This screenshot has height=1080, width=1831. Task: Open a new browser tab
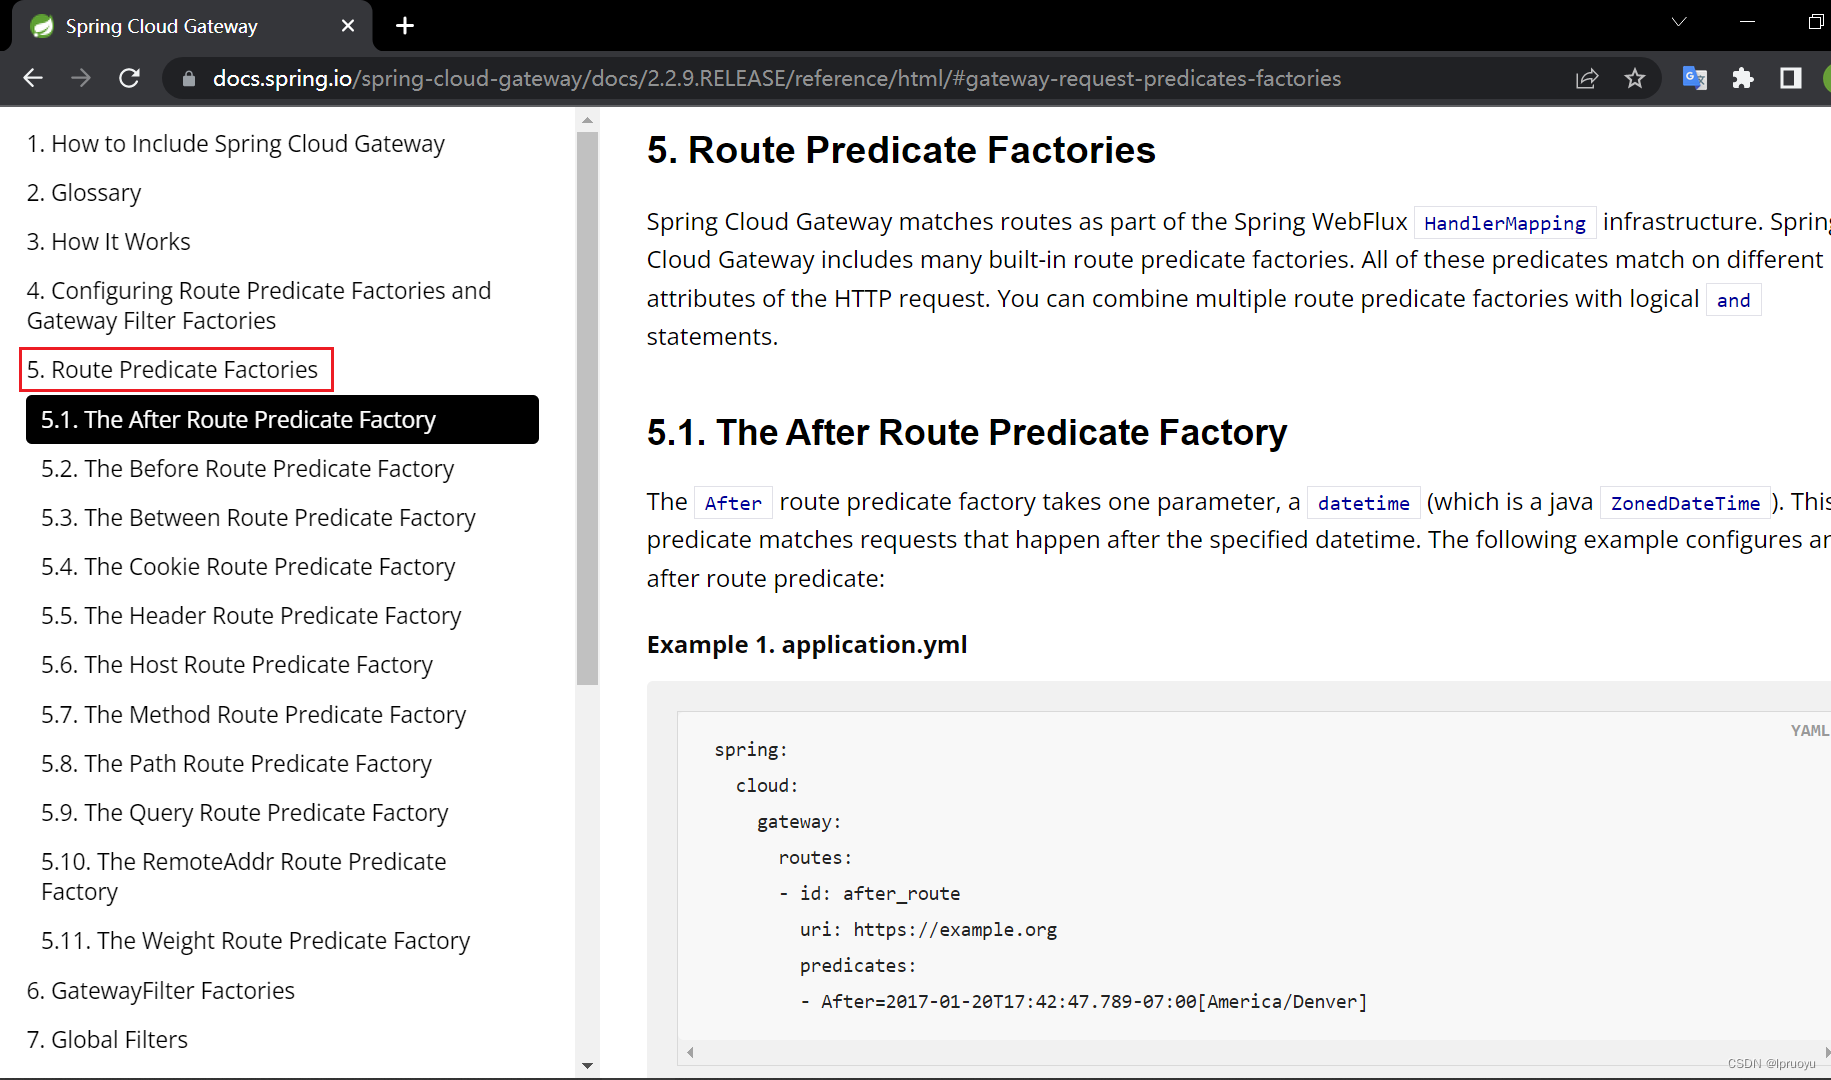click(x=405, y=26)
